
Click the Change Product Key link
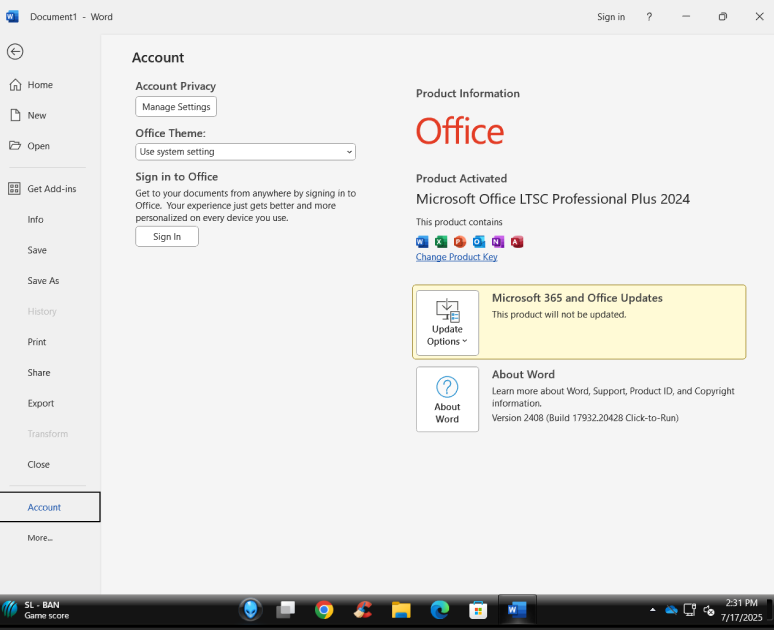457,257
